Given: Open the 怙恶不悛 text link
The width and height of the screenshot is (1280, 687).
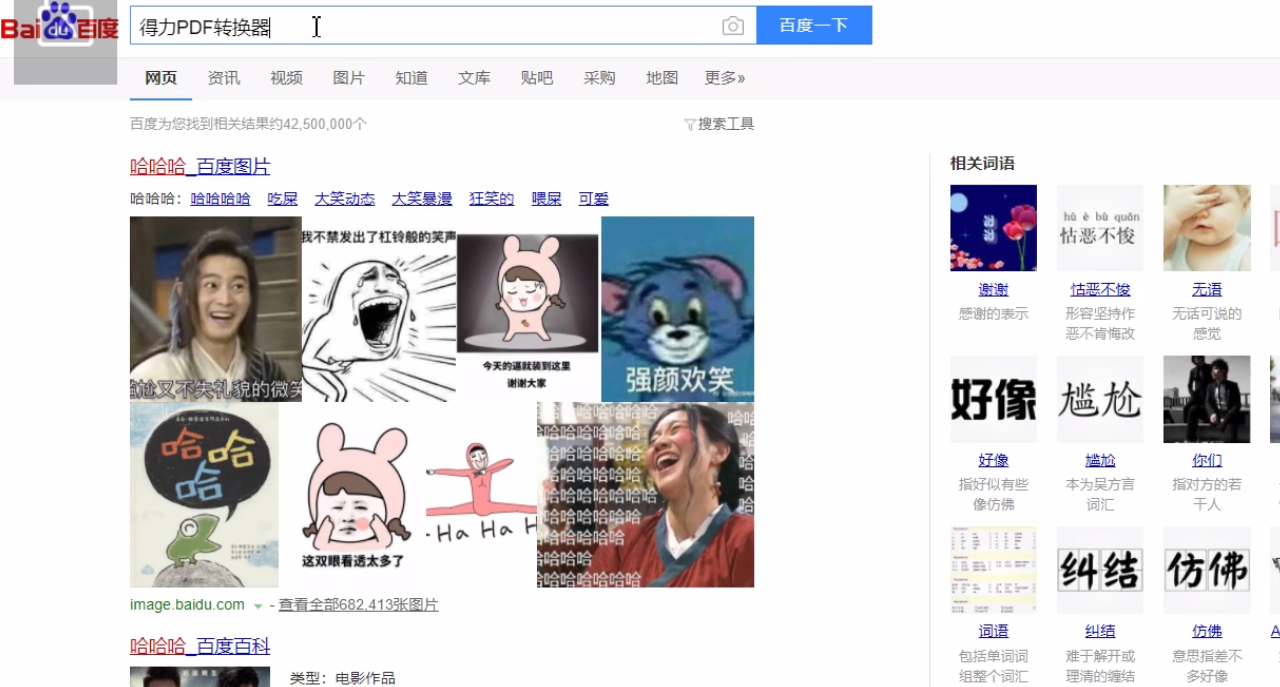Looking at the screenshot, I should click(x=1100, y=290).
